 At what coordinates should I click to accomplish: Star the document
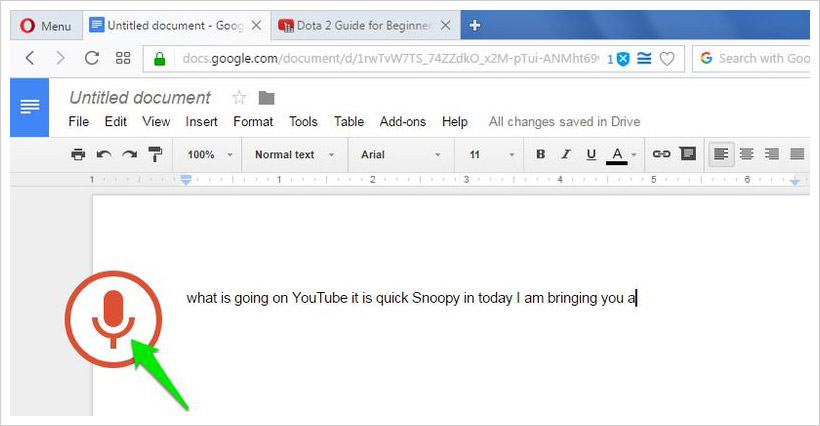(x=239, y=97)
